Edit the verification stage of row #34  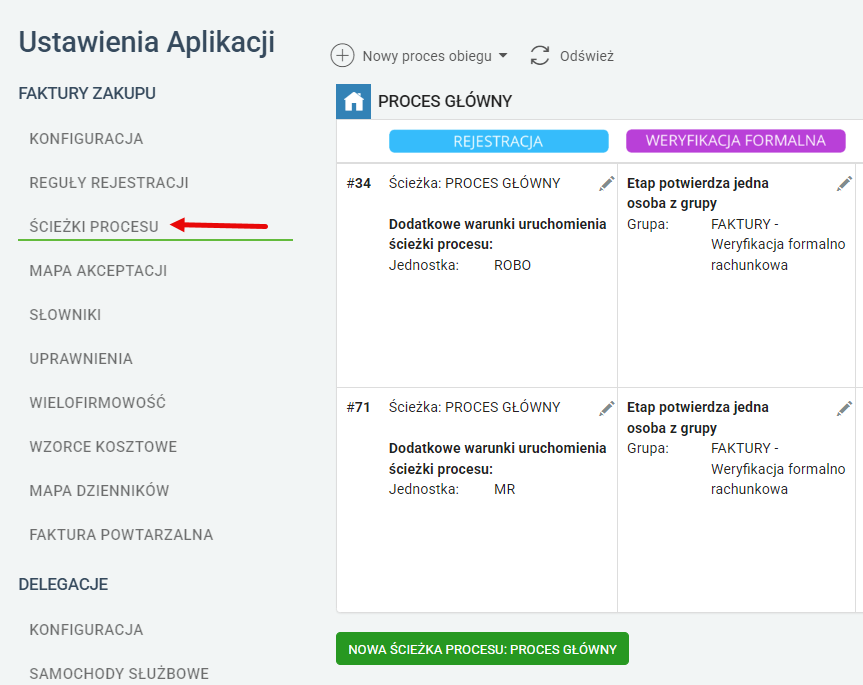click(x=844, y=184)
